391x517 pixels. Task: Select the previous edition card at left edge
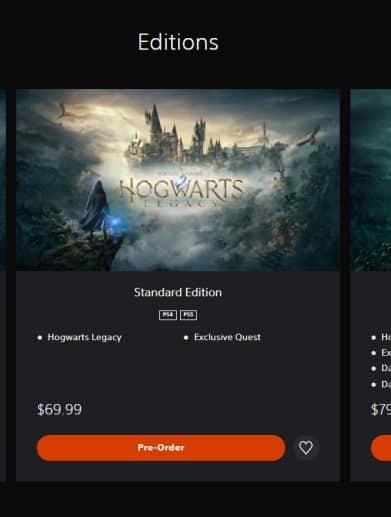tap(3, 285)
